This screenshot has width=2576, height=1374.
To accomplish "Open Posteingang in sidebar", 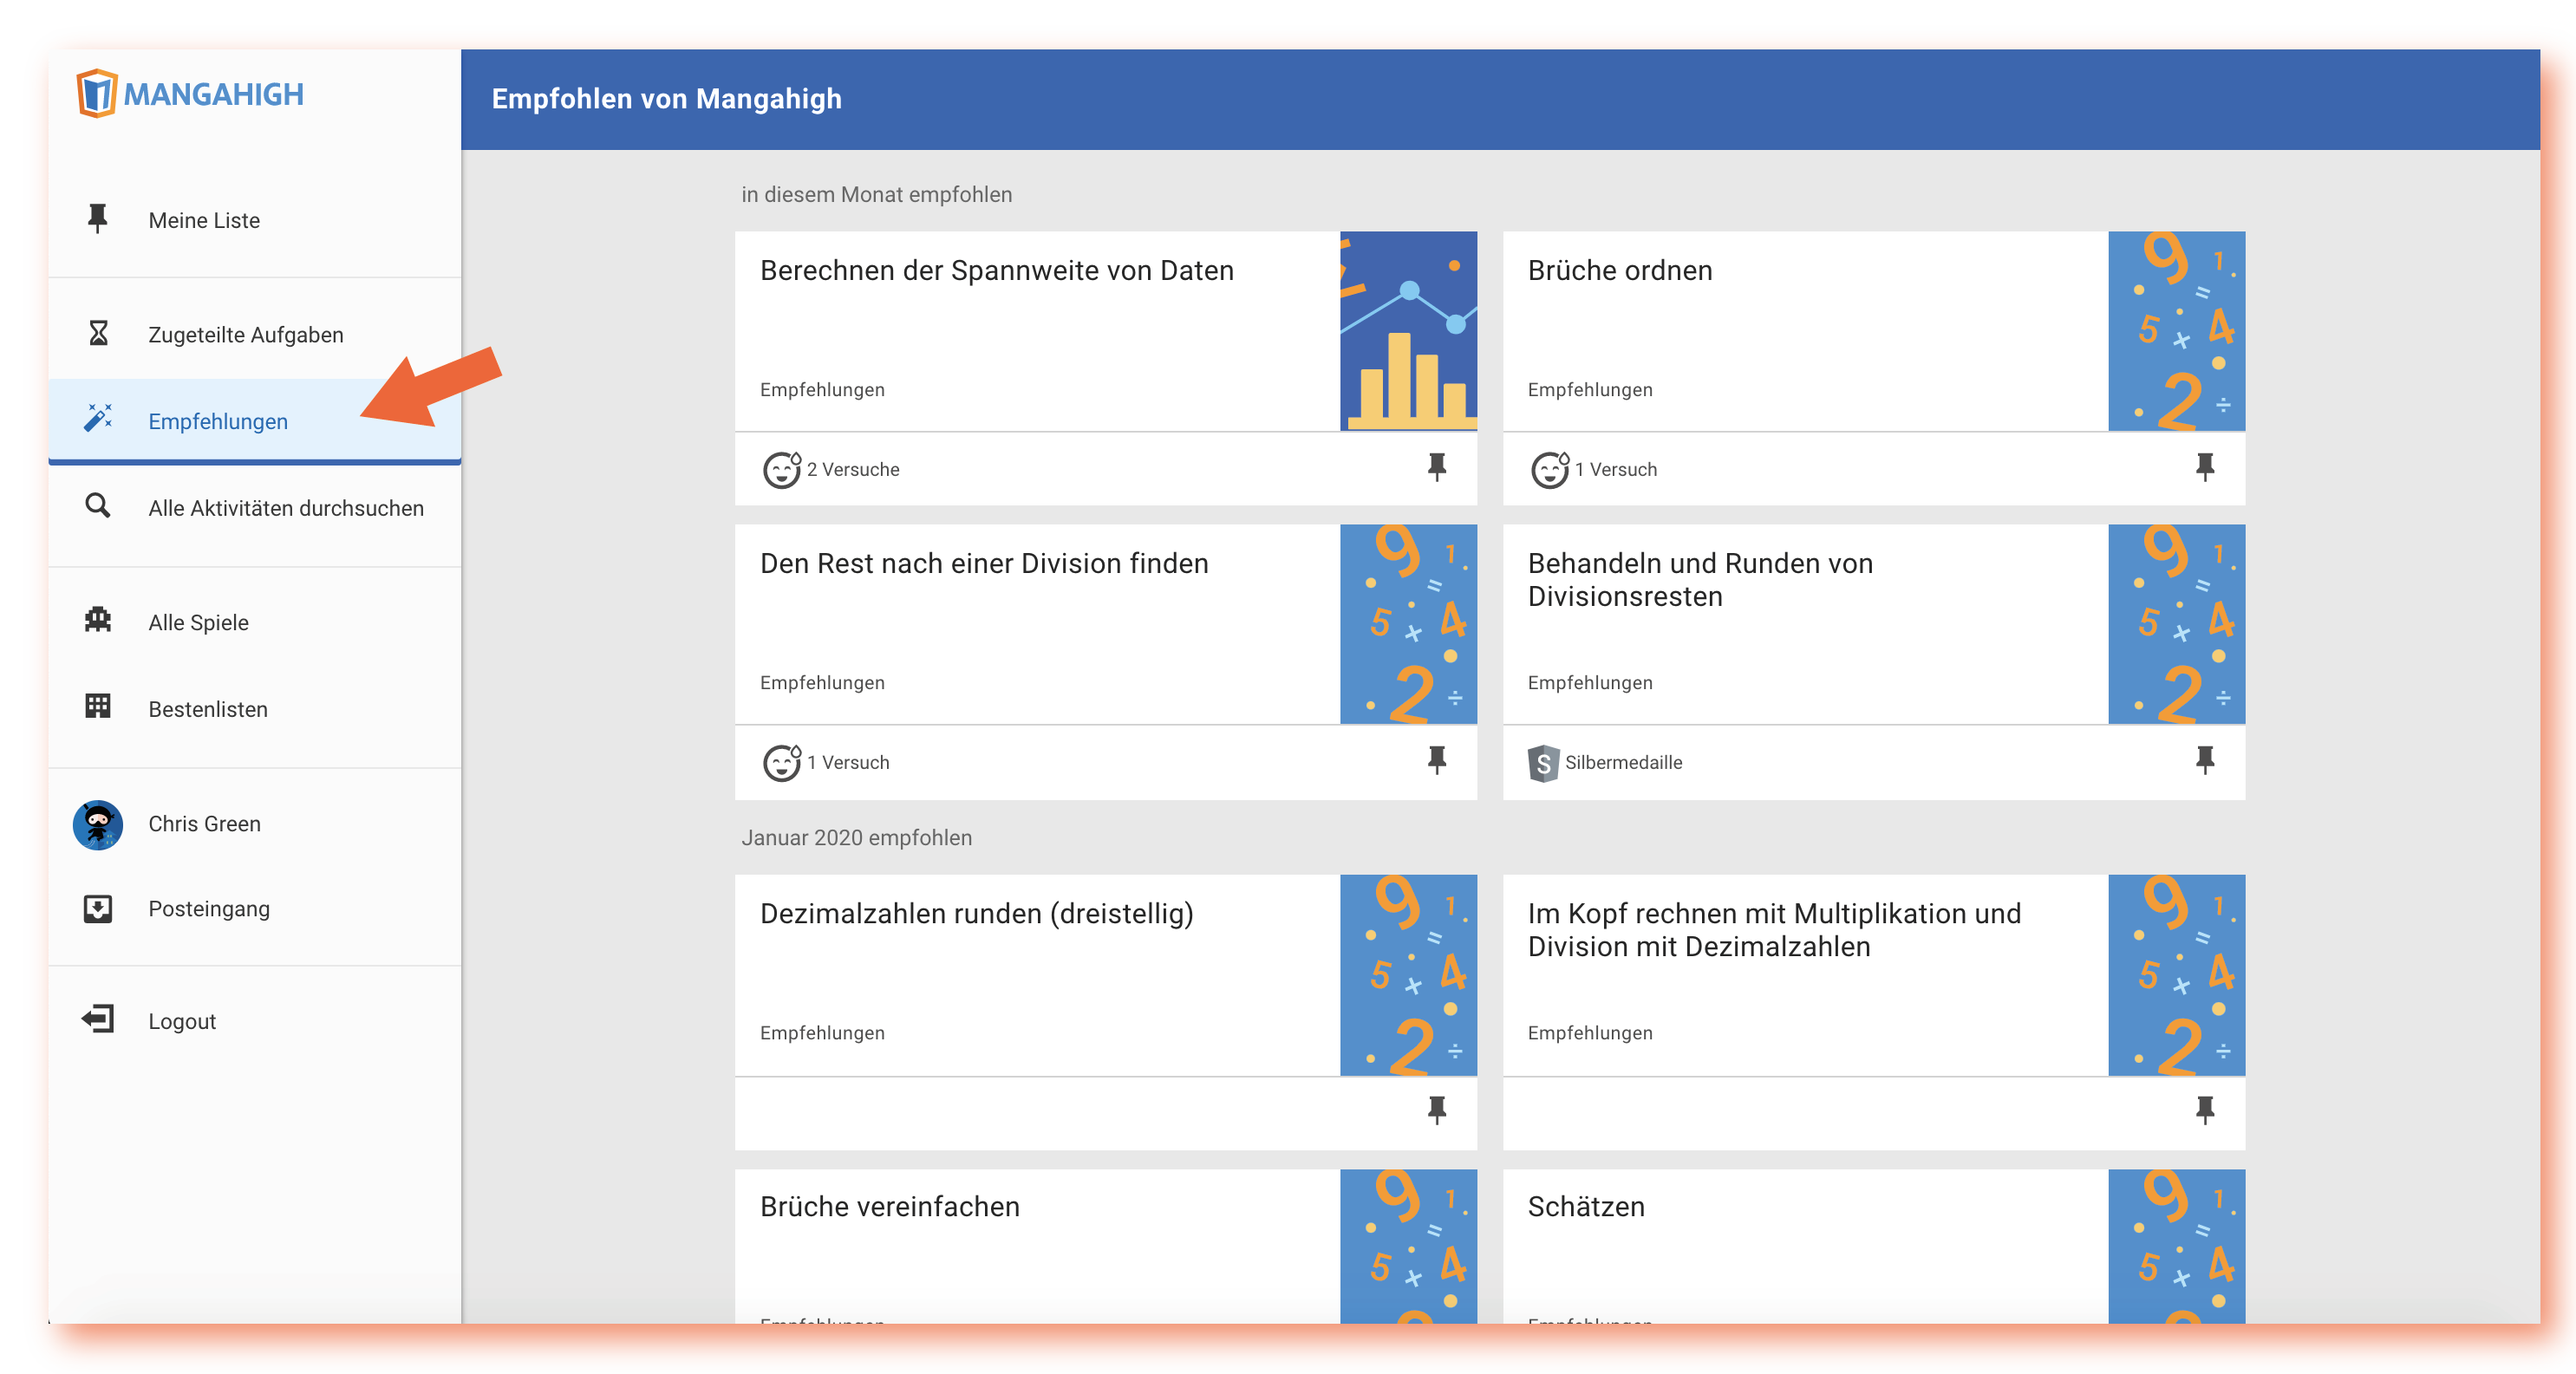I will [254, 909].
